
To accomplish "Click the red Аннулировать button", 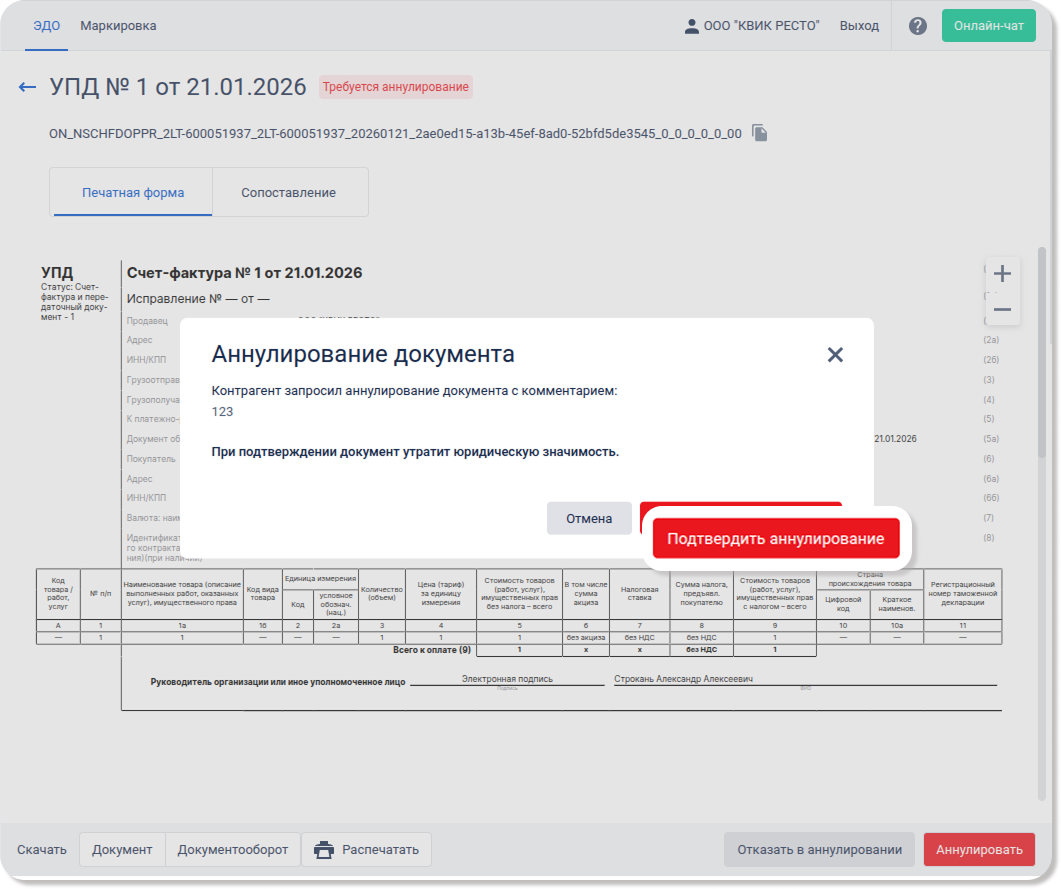I will (x=978, y=850).
